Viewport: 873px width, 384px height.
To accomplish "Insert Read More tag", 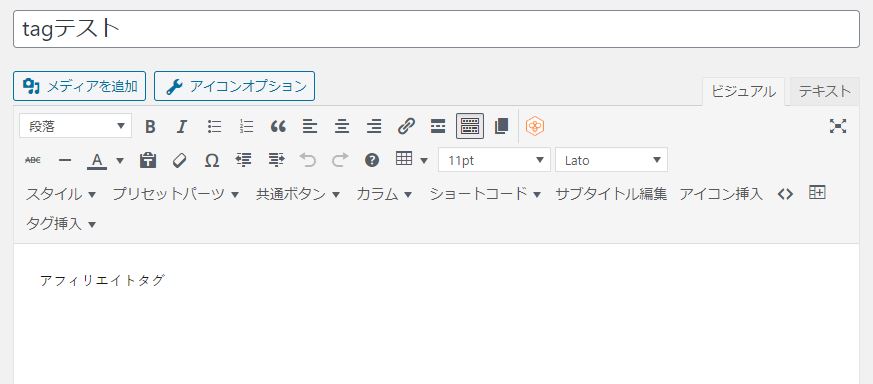I will 438,126.
